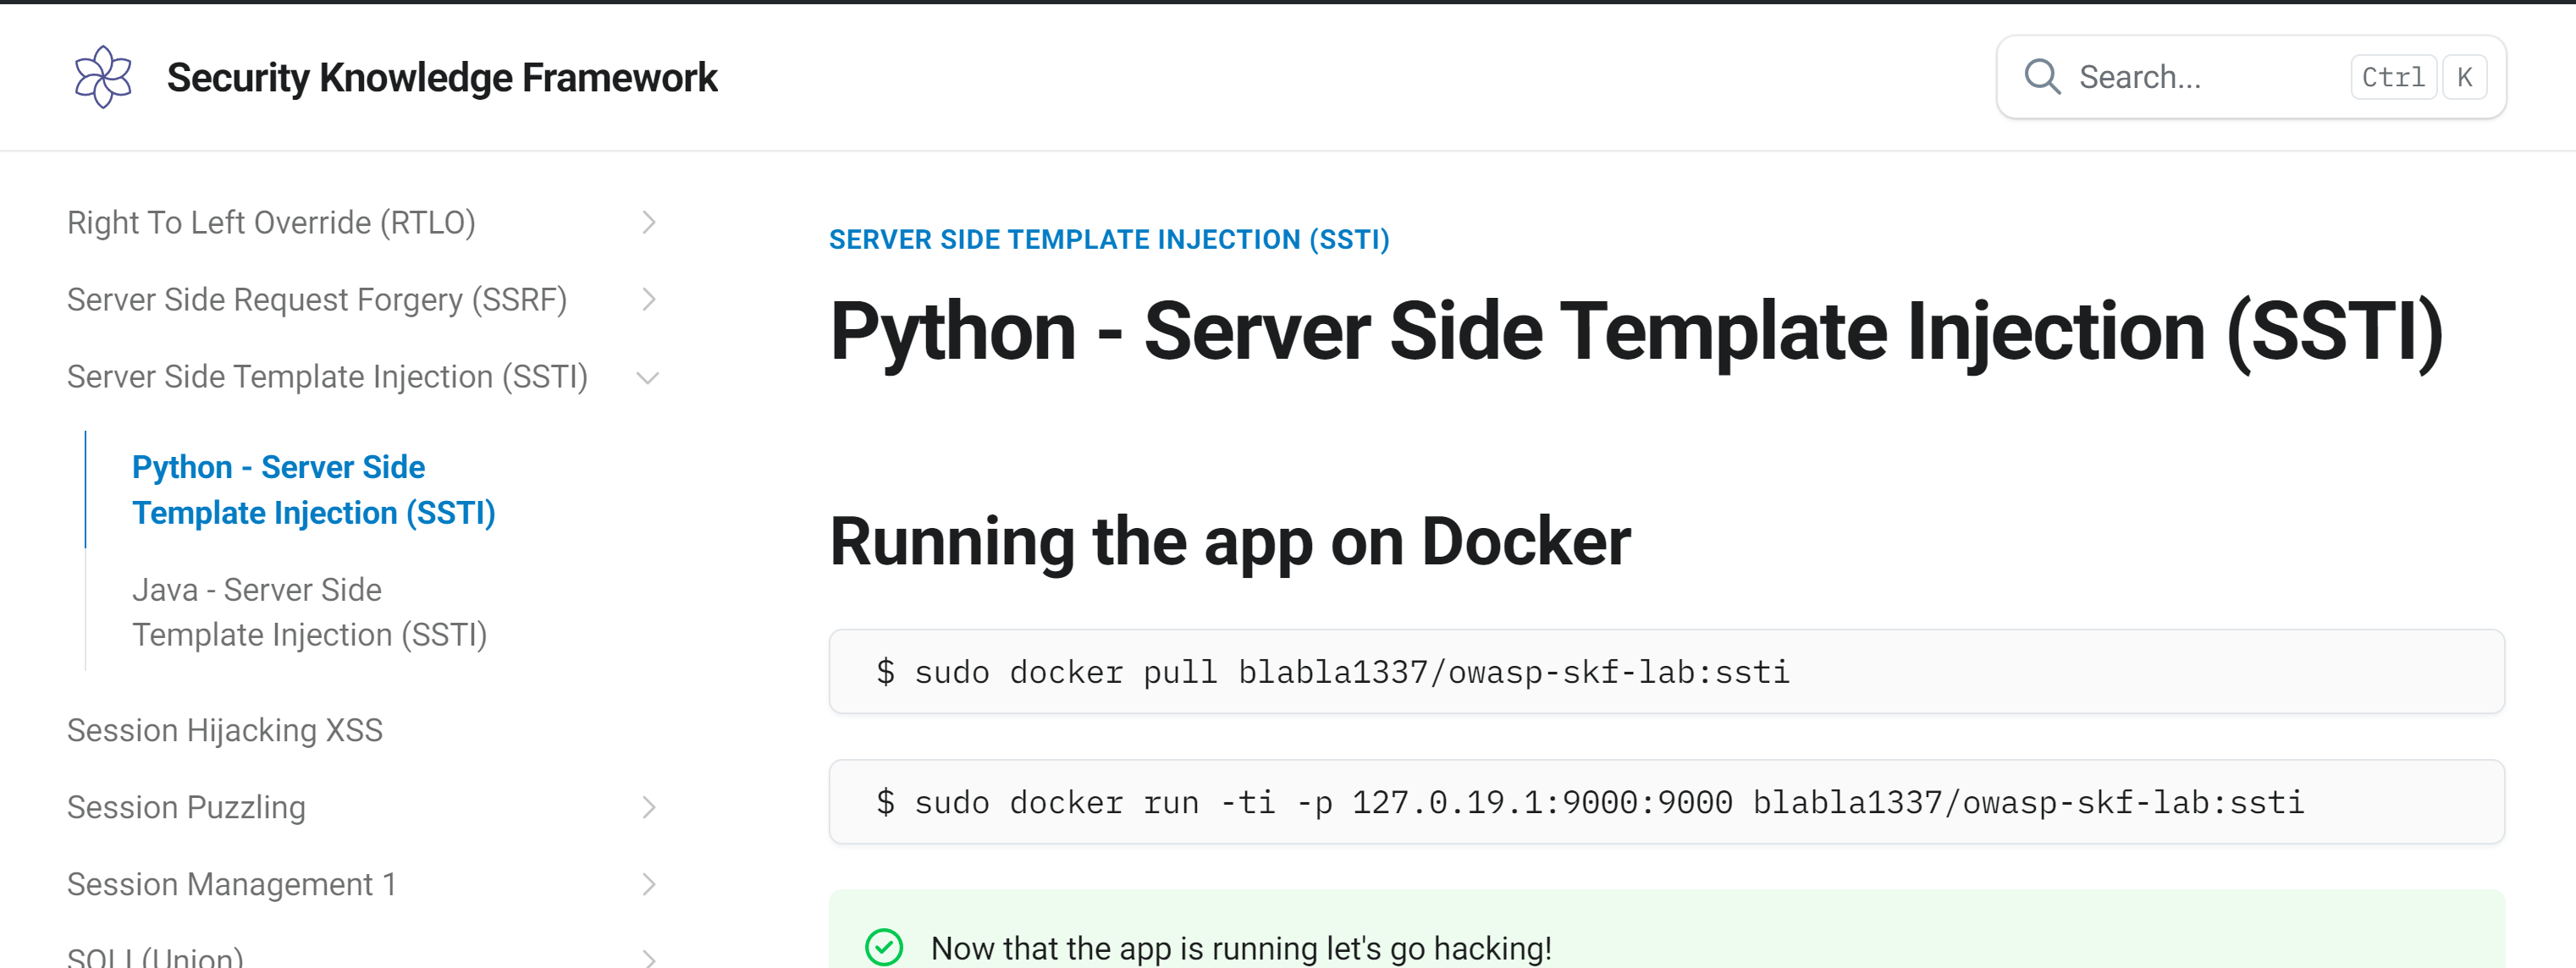
Task: Click the blue SERVER SIDE TEMPLATE INJECTION breadcrumb
Action: (x=1109, y=240)
